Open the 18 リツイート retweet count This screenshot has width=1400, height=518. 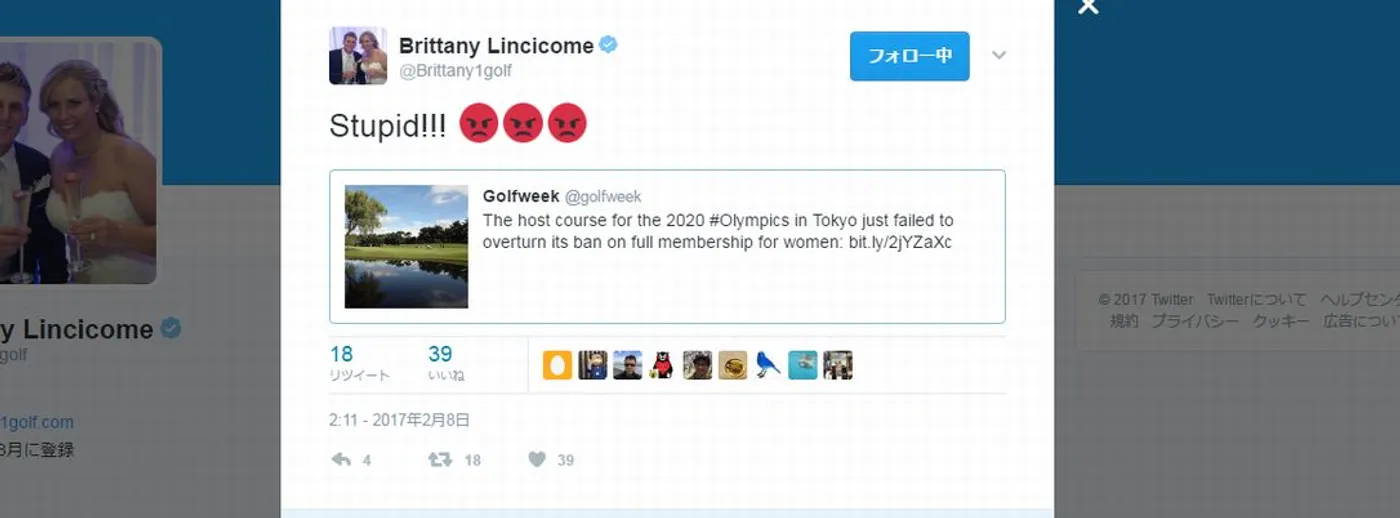[359, 363]
